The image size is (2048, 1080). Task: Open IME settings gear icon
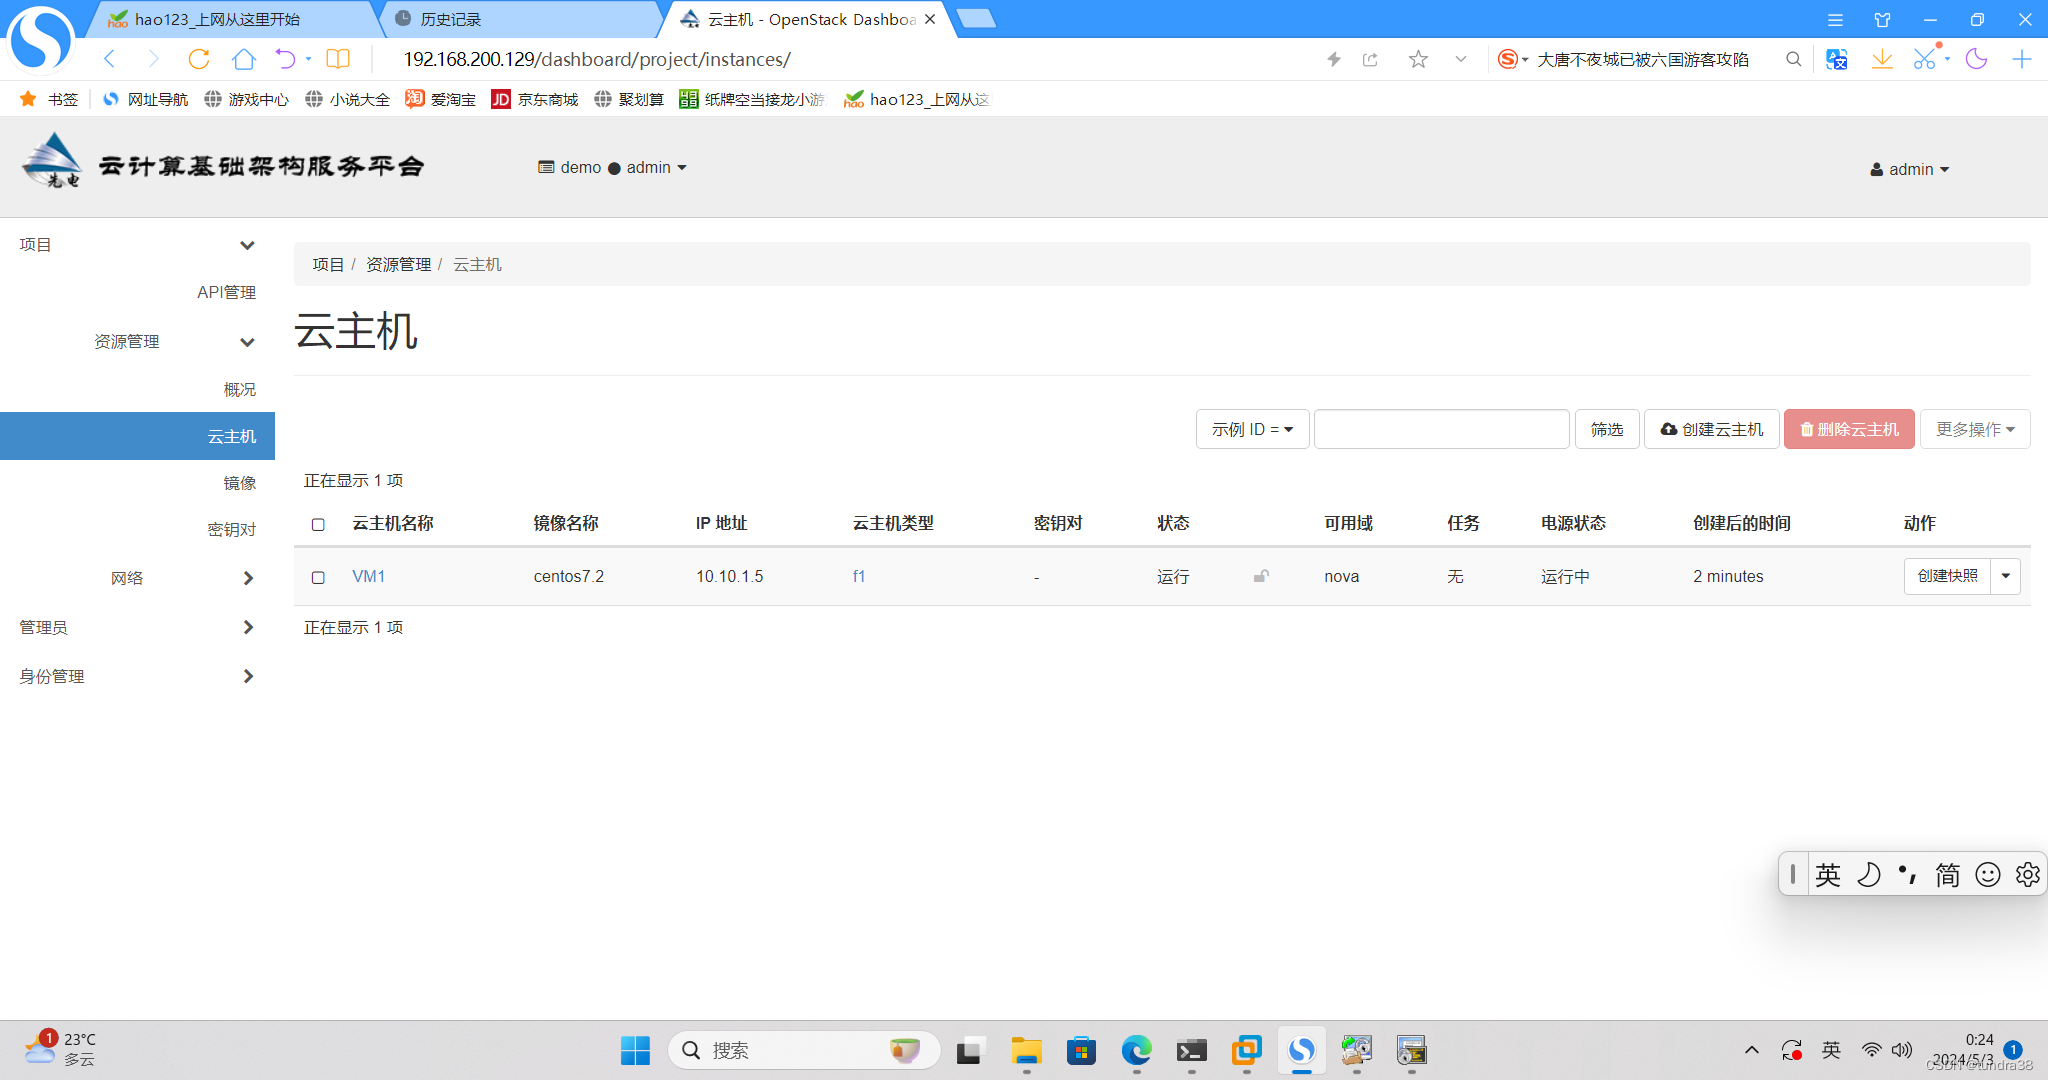tap(2027, 875)
